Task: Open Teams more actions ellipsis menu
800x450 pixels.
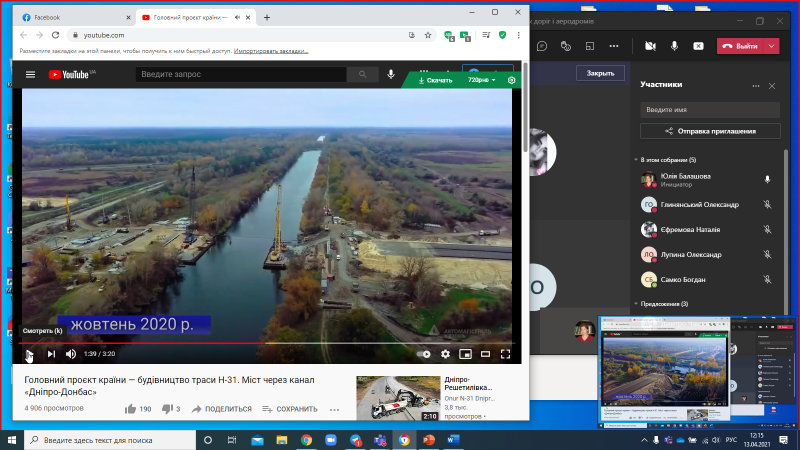Action: point(614,46)
